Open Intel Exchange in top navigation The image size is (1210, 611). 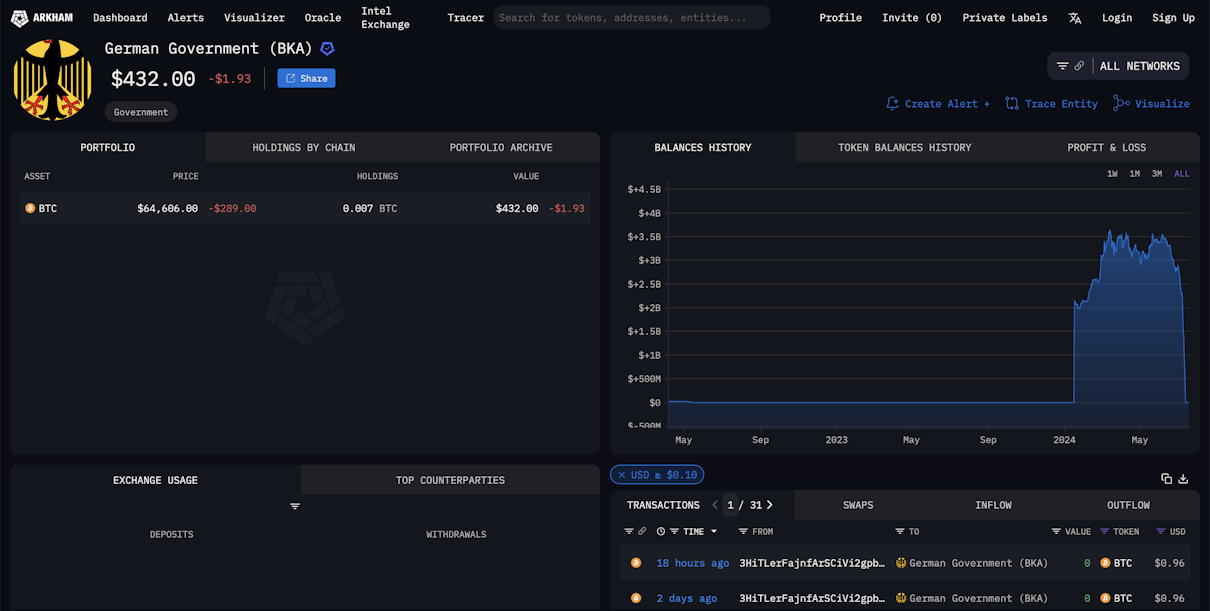(x=386, y=18)
